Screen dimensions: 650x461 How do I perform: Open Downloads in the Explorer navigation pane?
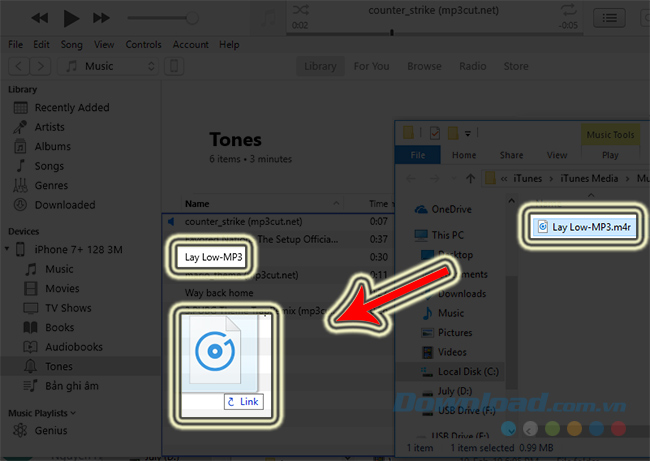(x=462, y=294)
